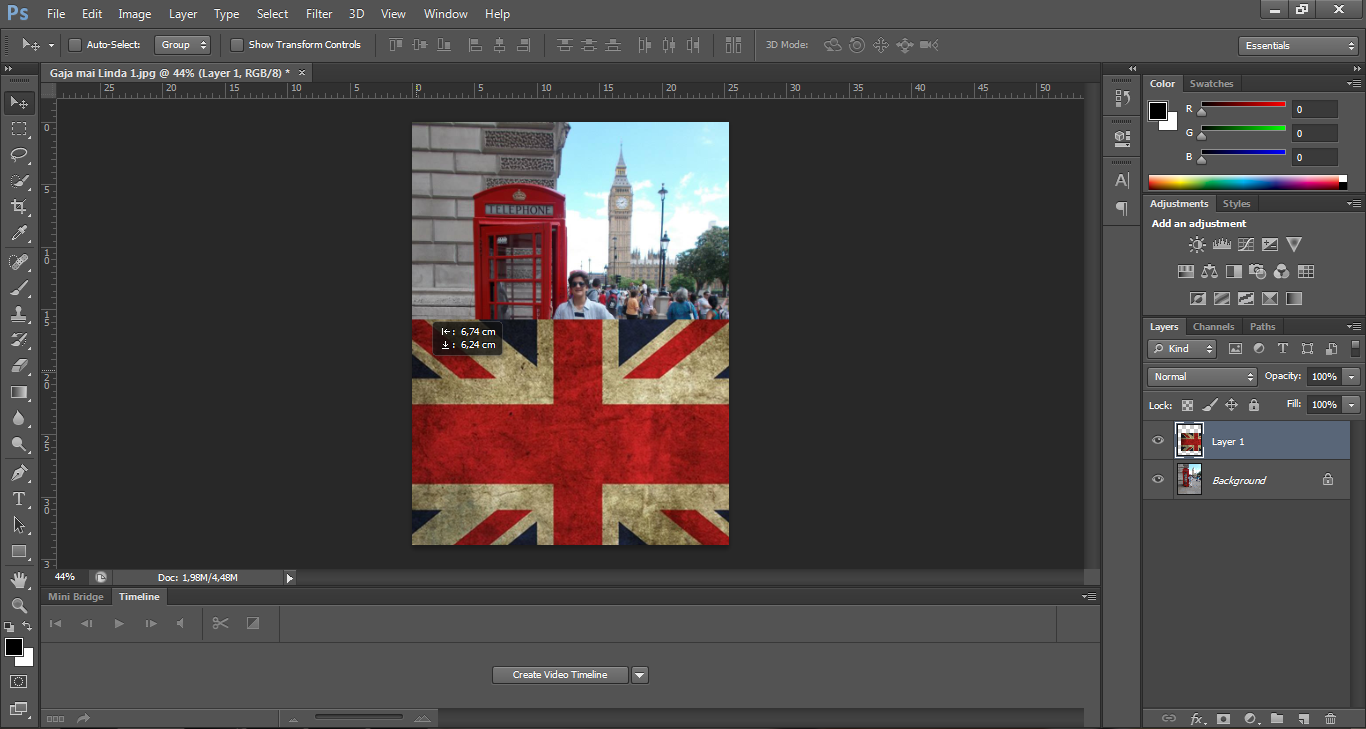Switch to the Styles tab
Image resolution: width=1366 pixels, height=729 pixels.
click(1237, 204)
